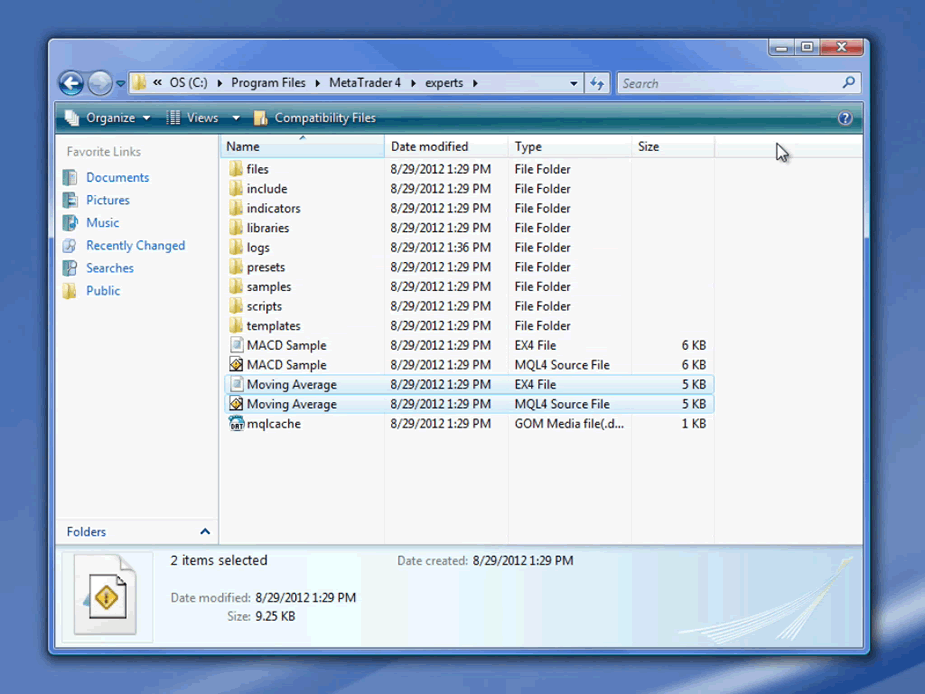
Task: Expand the Folders pane chevron
Action: (205, 532)
